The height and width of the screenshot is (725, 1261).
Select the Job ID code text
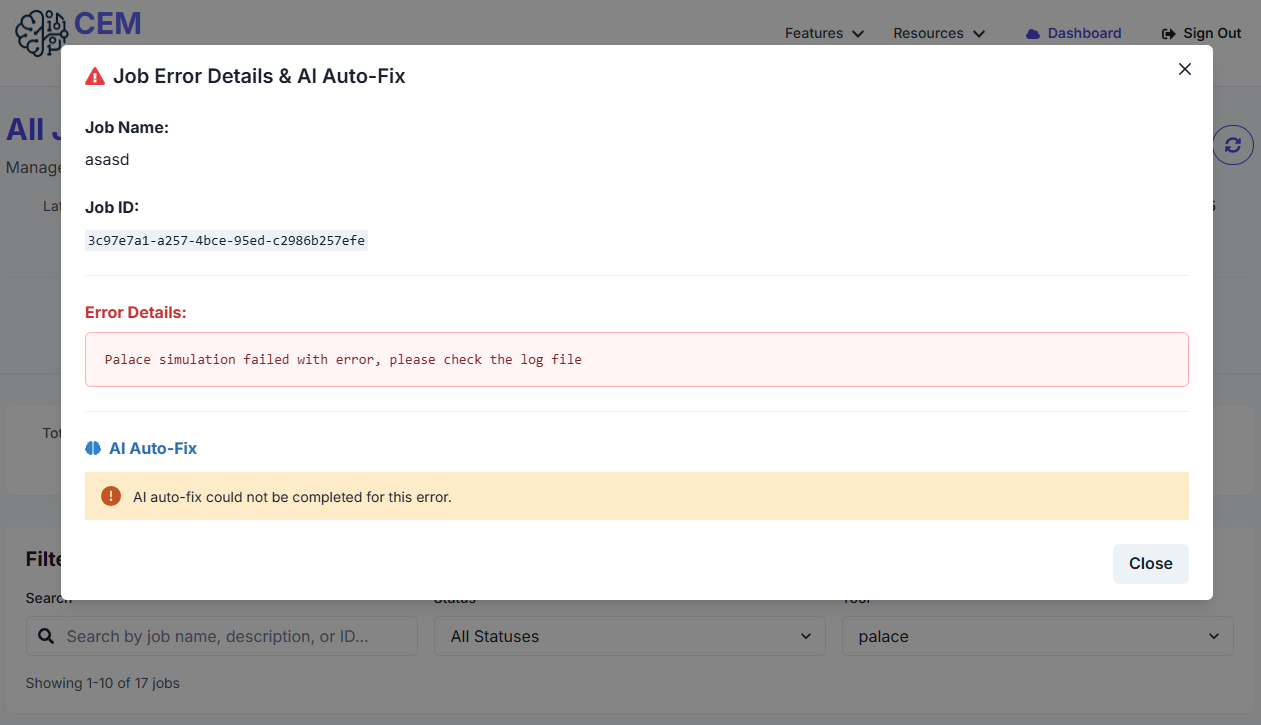point(226,241)
